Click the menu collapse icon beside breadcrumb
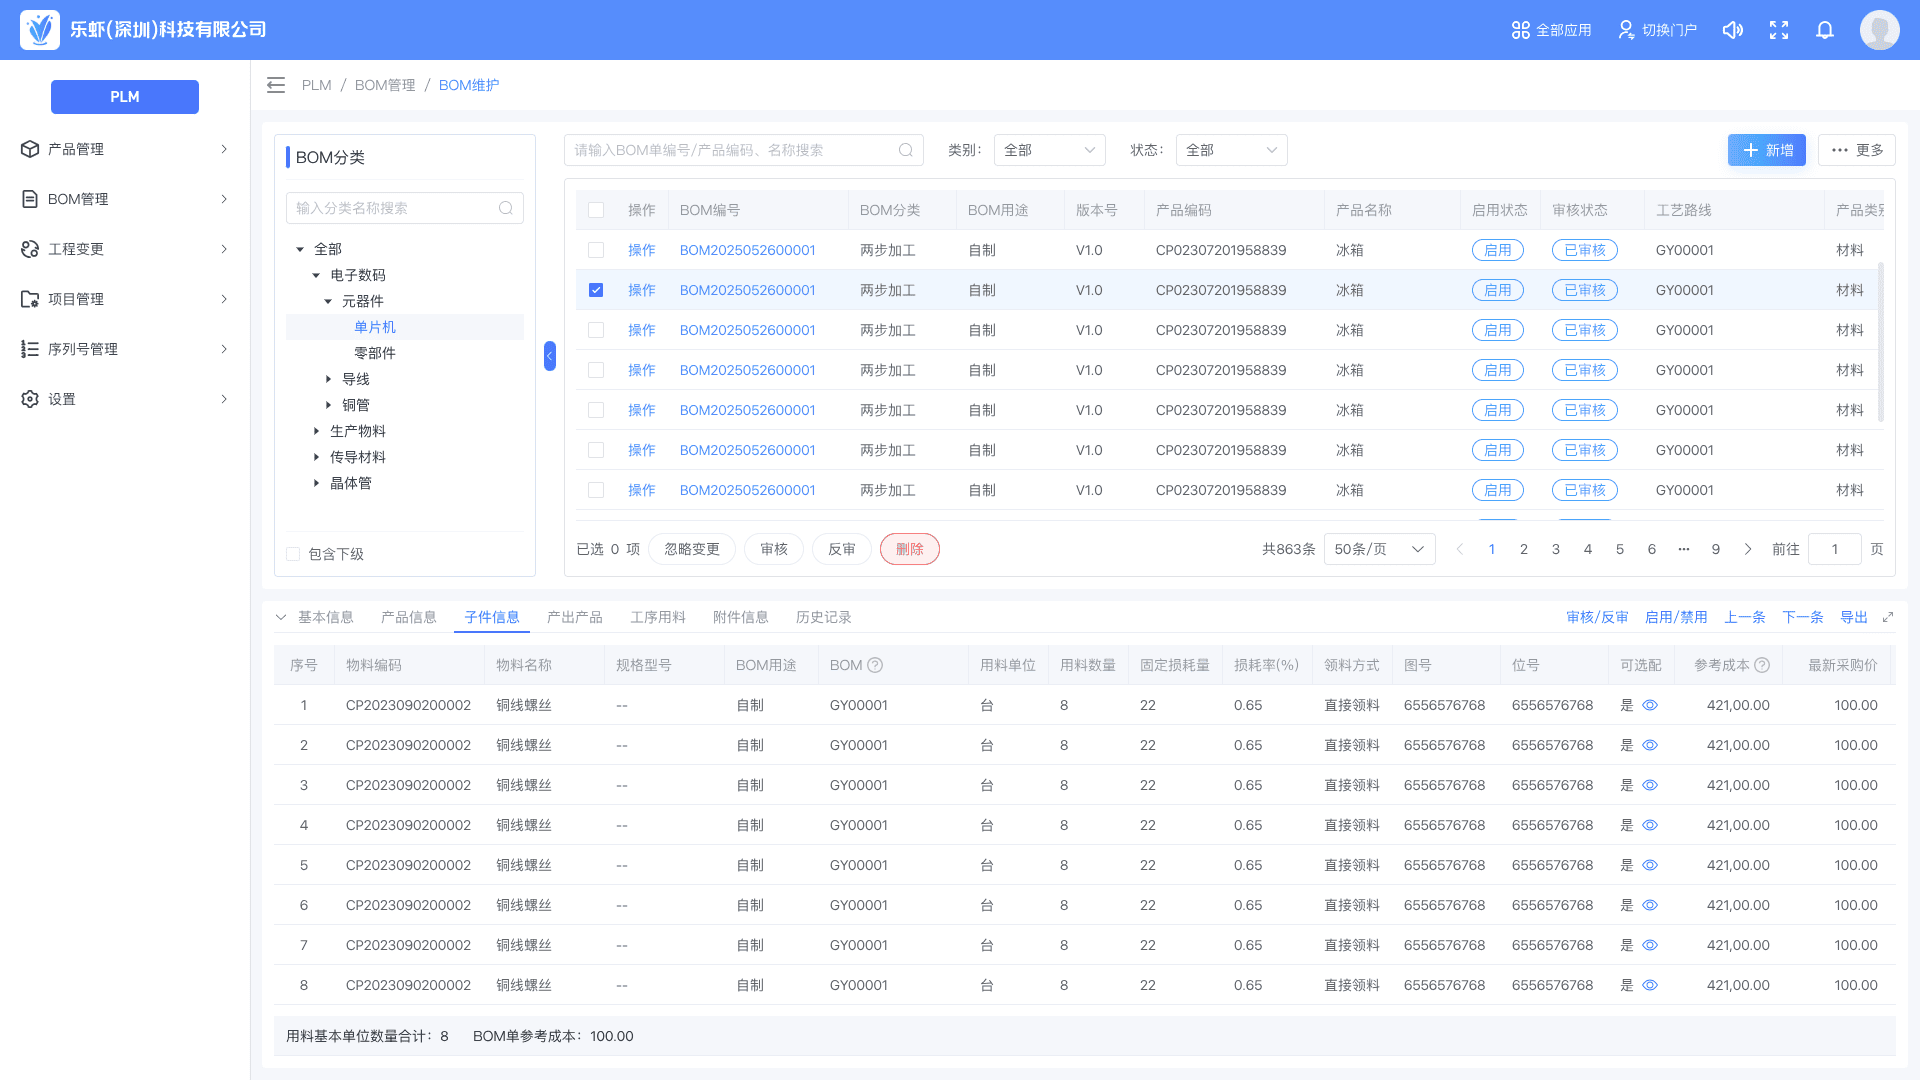The image size is (1920, 1080). (x=276, y=85)
